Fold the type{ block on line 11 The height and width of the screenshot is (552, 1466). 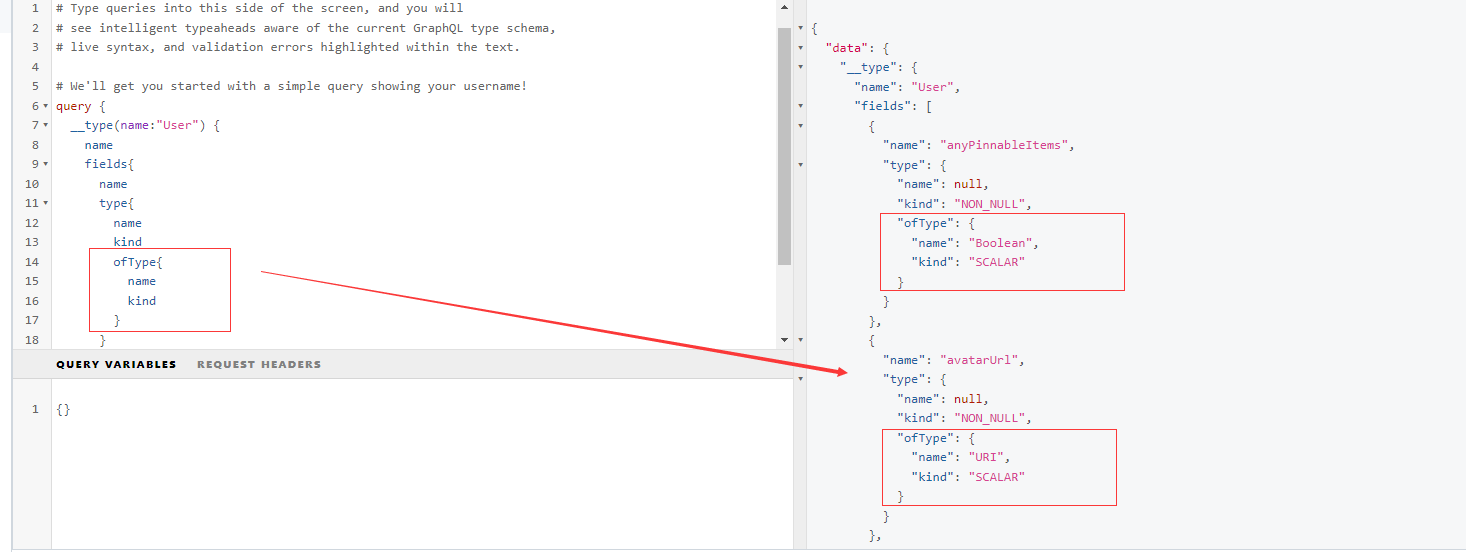click(47, 204)
